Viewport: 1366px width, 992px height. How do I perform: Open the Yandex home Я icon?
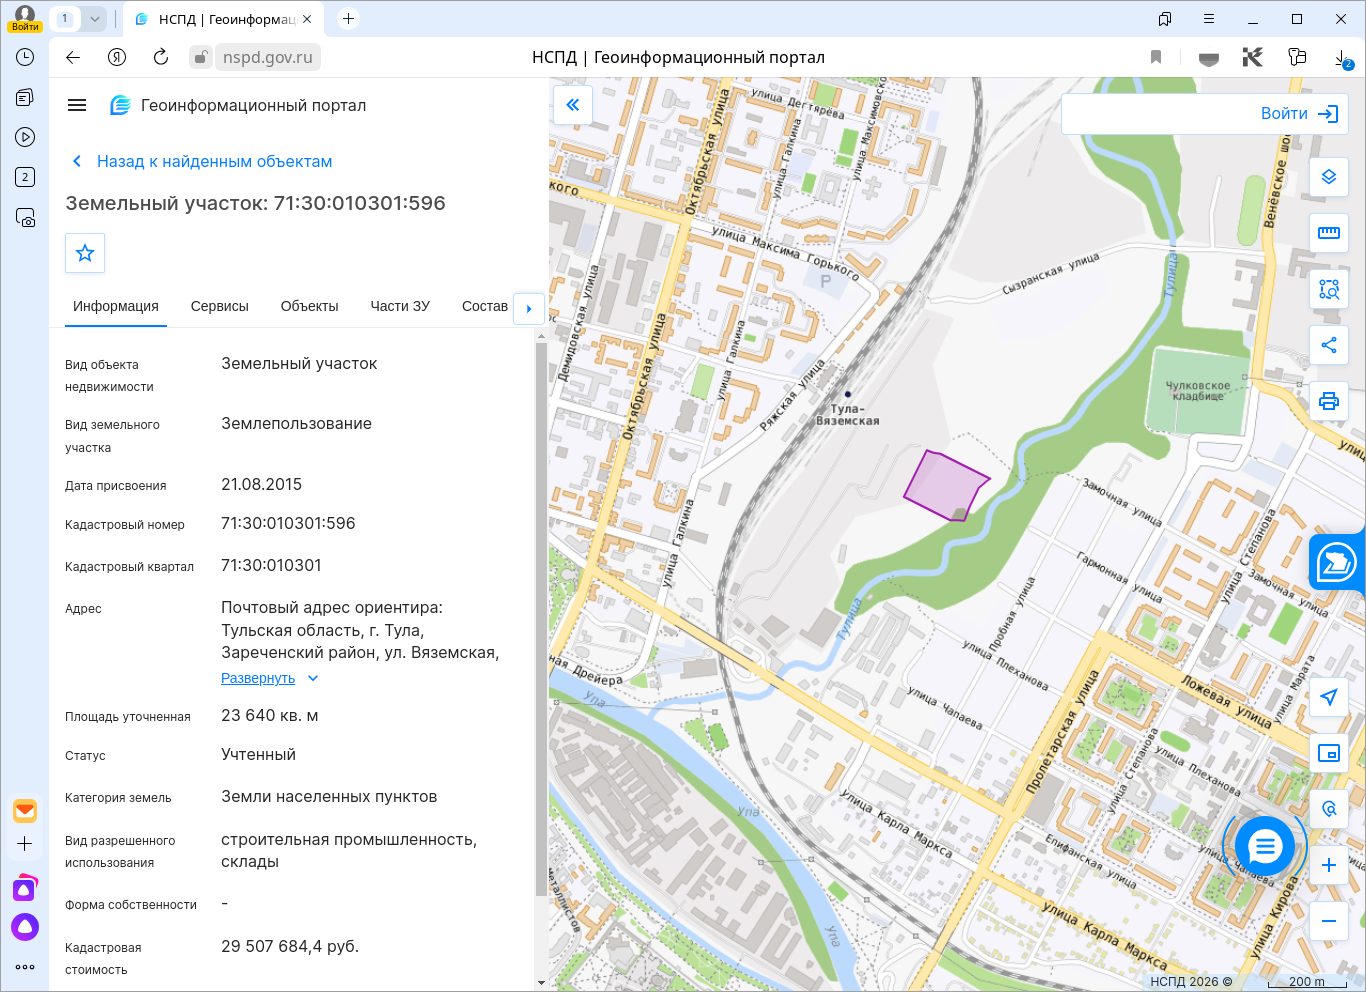click(117, 57)
